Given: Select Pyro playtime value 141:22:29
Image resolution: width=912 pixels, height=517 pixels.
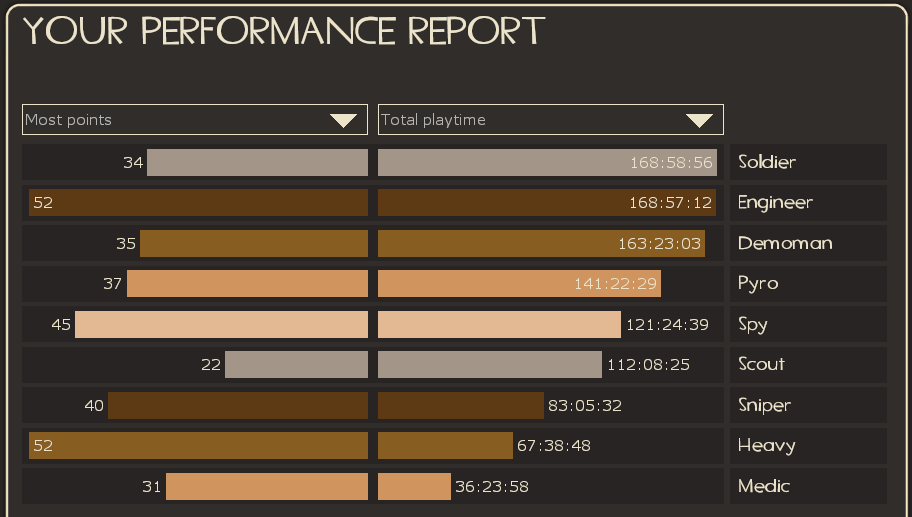Looking at the screenshot, I should click(615, 284).
